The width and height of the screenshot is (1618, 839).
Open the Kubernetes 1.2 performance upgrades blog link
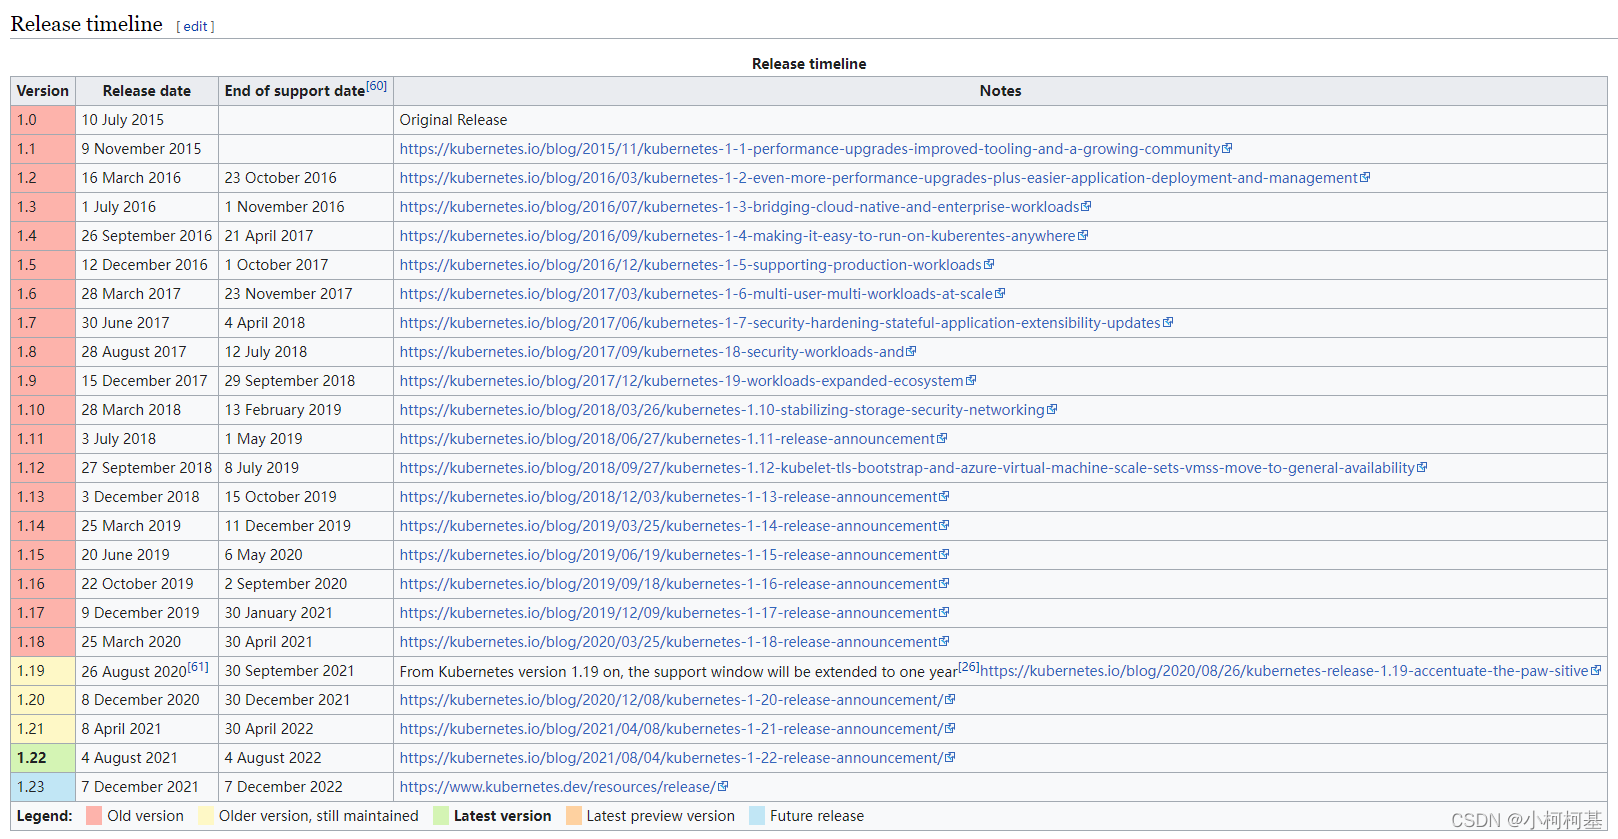pos(879,178)
